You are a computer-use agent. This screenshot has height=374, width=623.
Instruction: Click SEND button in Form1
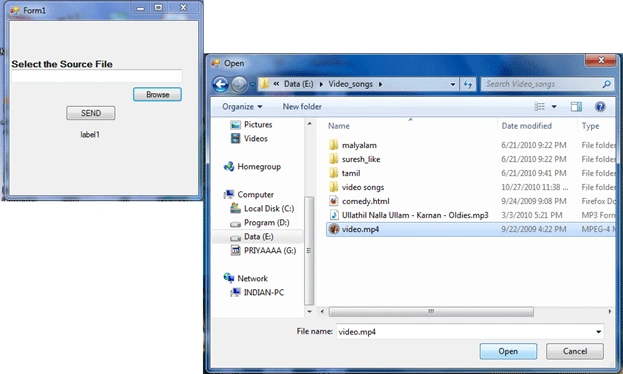[91, 113]
